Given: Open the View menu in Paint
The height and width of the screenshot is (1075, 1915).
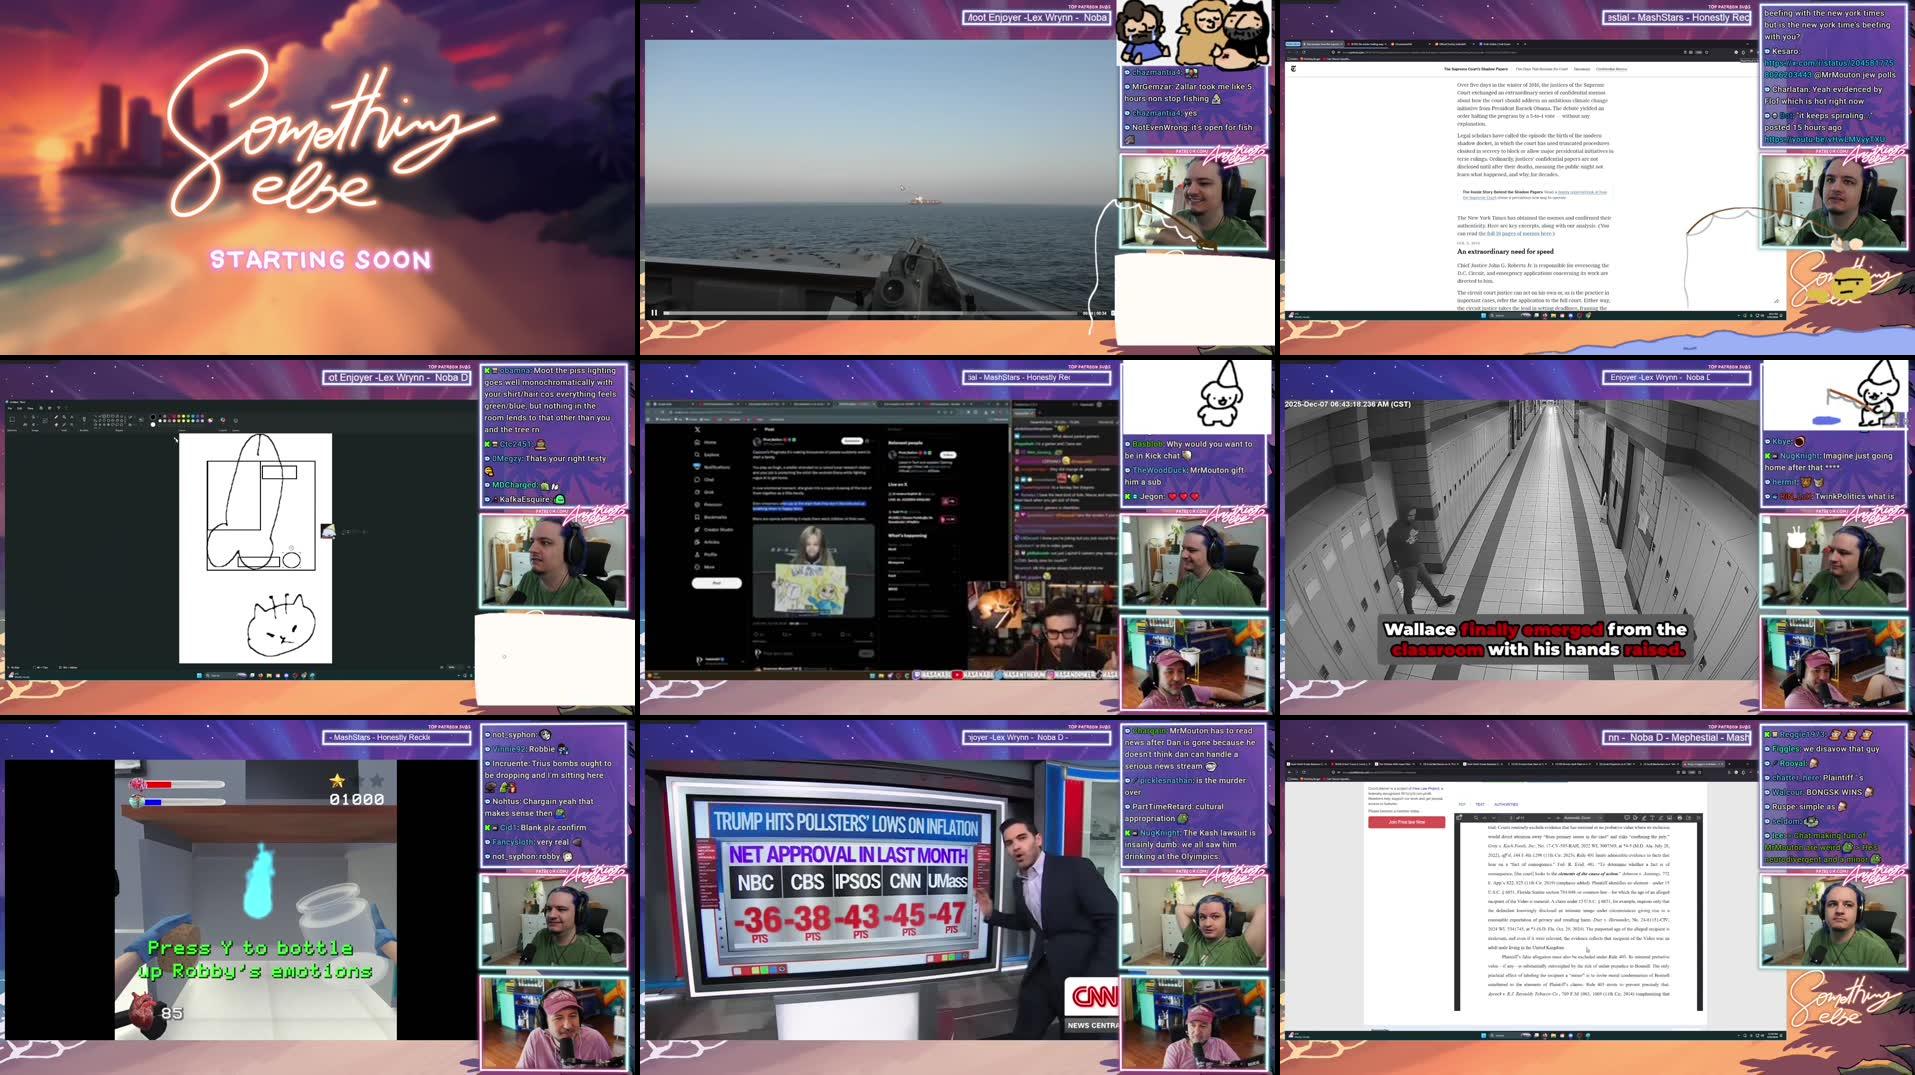Looking at the screenshot, I should coord(31,408).
